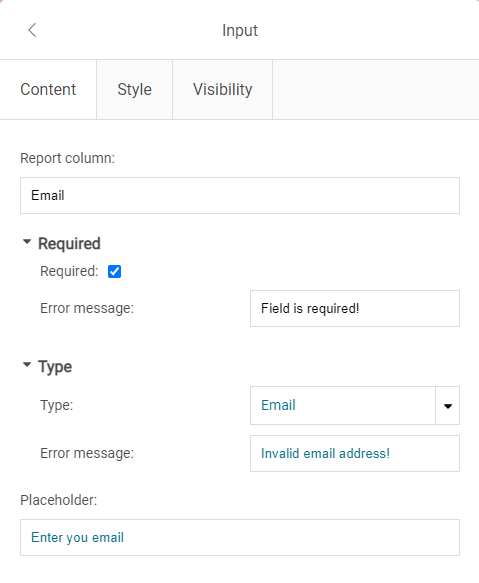
Task: Click the Type combo box showing Email
Action: [343, 406]
